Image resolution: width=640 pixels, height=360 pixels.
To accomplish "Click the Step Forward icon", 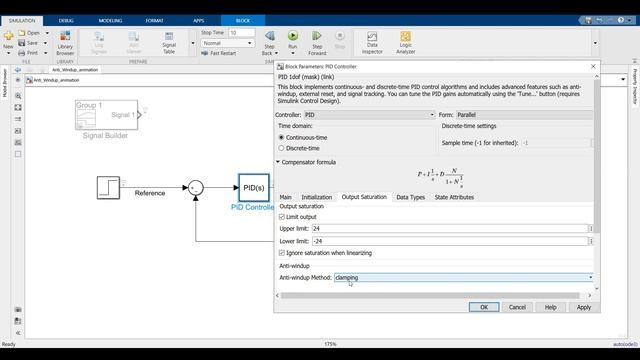I will [317, 36].
